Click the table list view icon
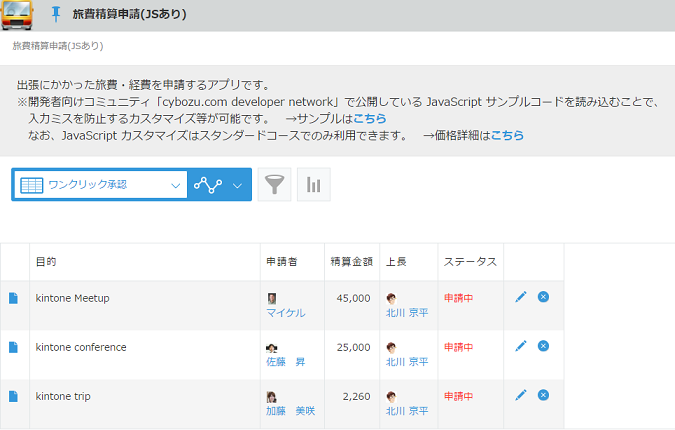 [31, 186]
